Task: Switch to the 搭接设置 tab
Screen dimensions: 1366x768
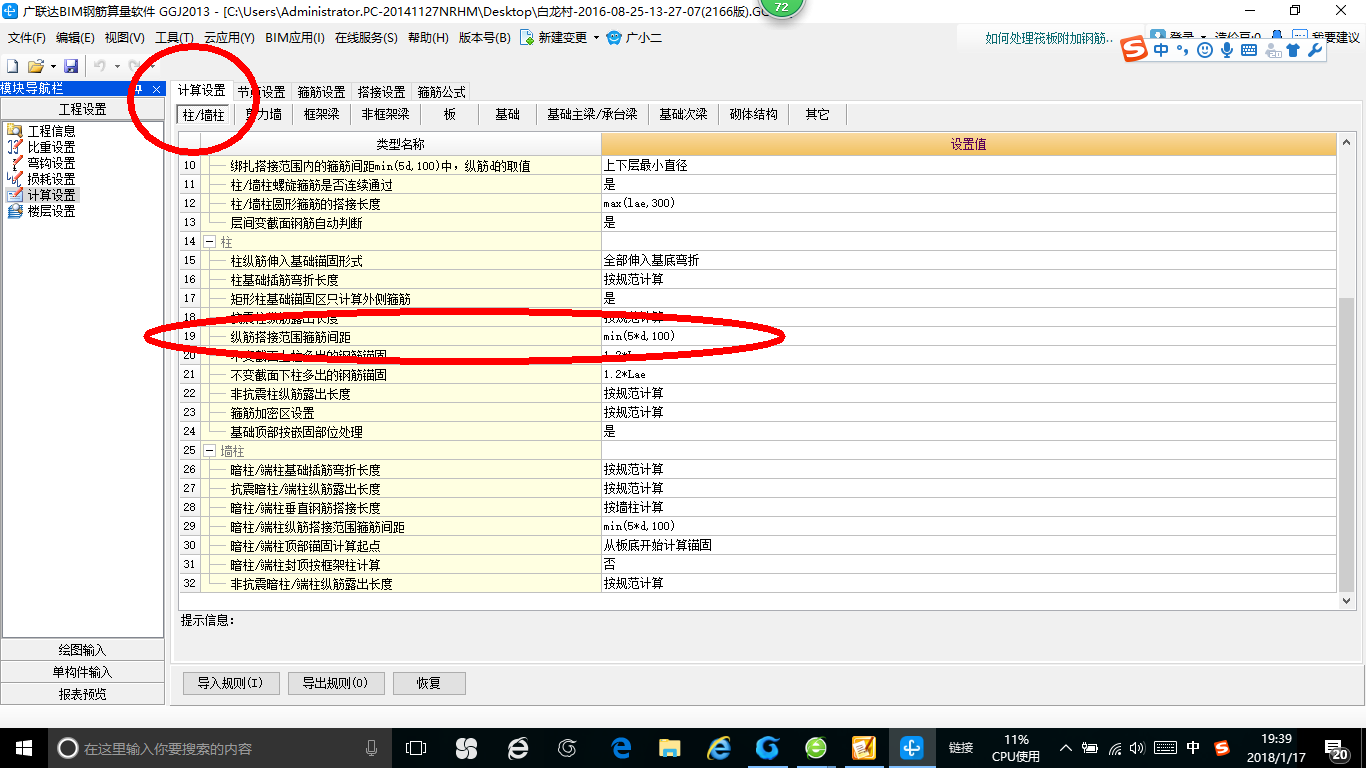Action: click(381, 92)
